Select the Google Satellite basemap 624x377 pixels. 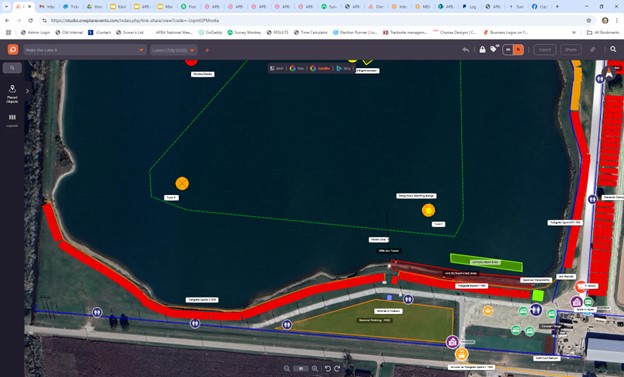point(320,68)
